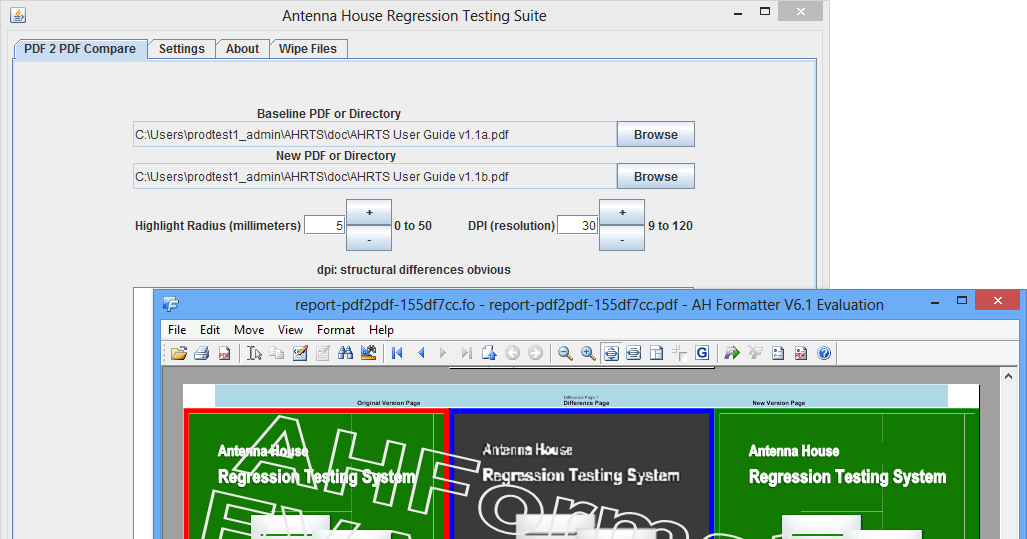This screenshot has height=539, width=1027.
Task: Click the 'dpi: structural differences obvious' text
Action: coord(413,270)
